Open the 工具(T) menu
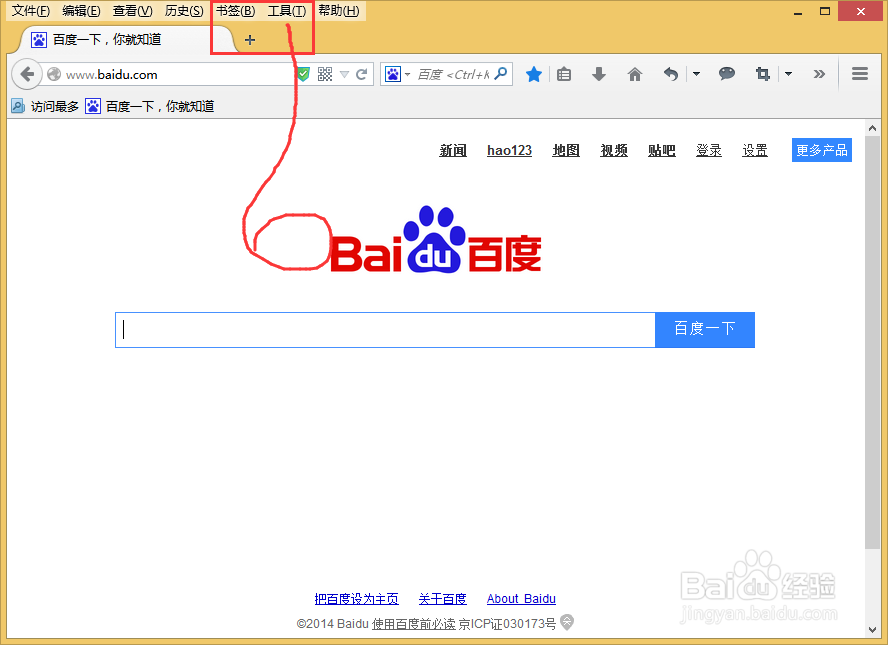Screen dimensions: 888x645 click(x=287, y=11)
